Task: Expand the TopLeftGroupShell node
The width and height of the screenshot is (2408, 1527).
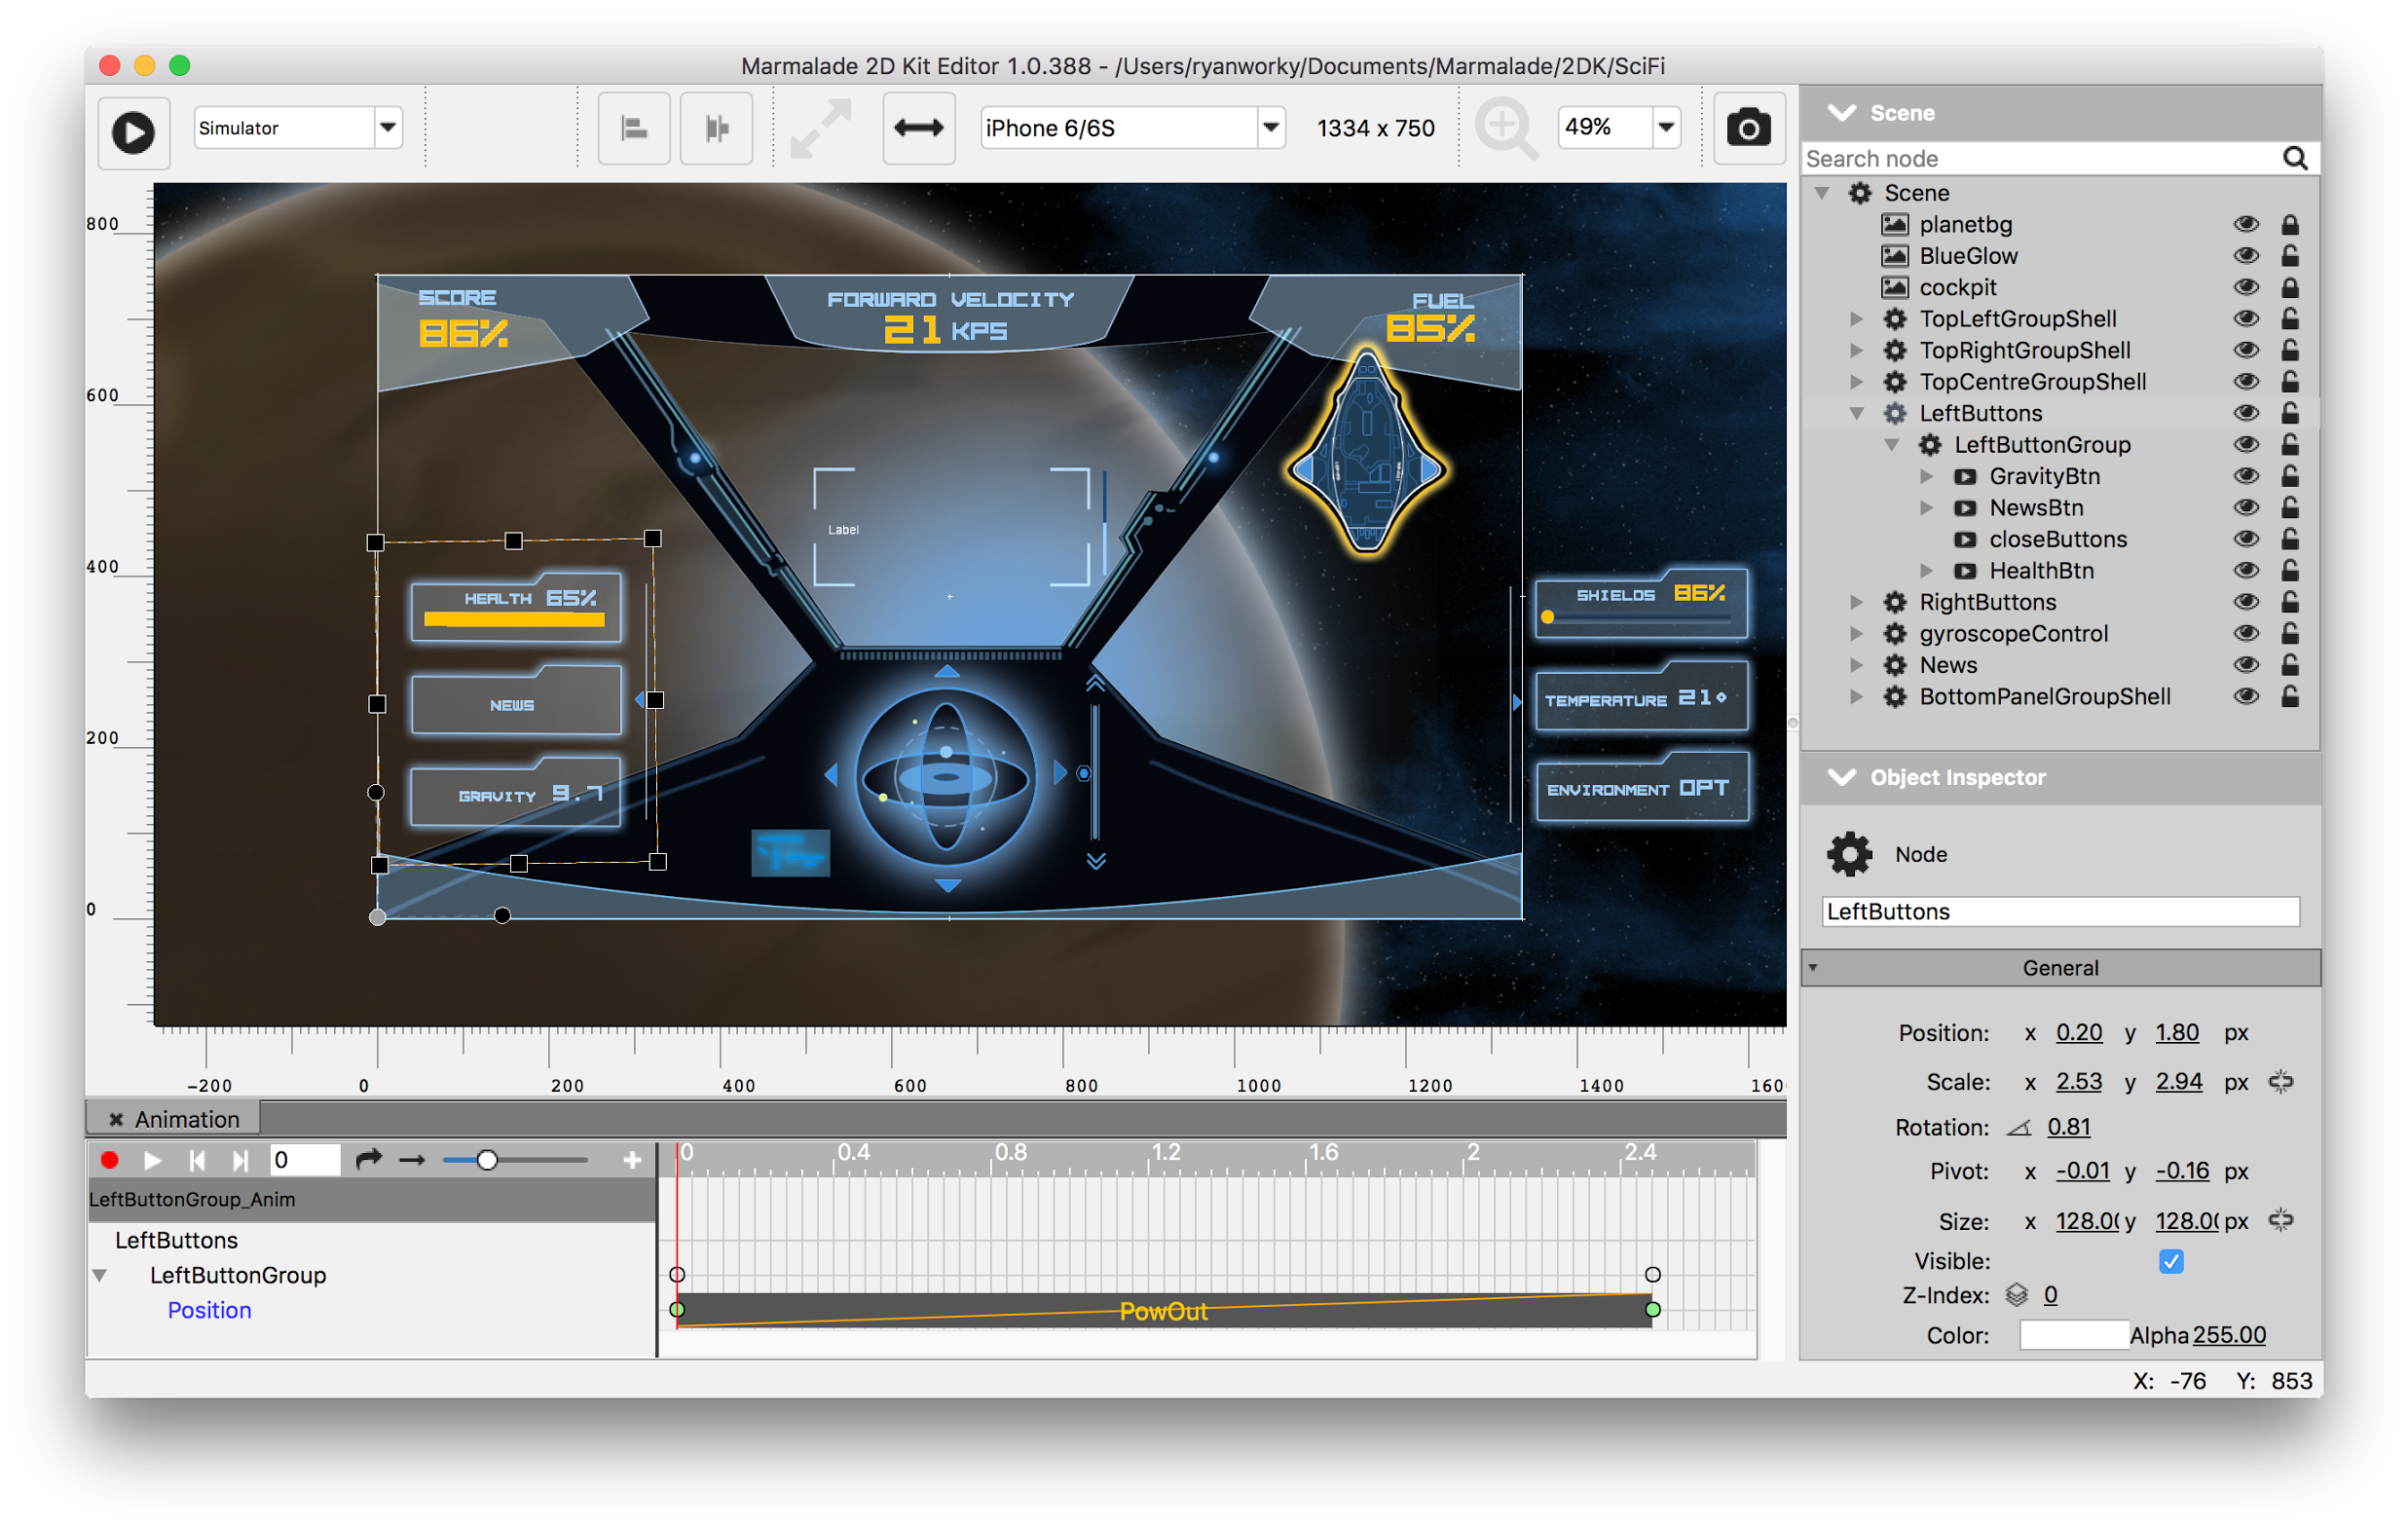Action: 1858,318
